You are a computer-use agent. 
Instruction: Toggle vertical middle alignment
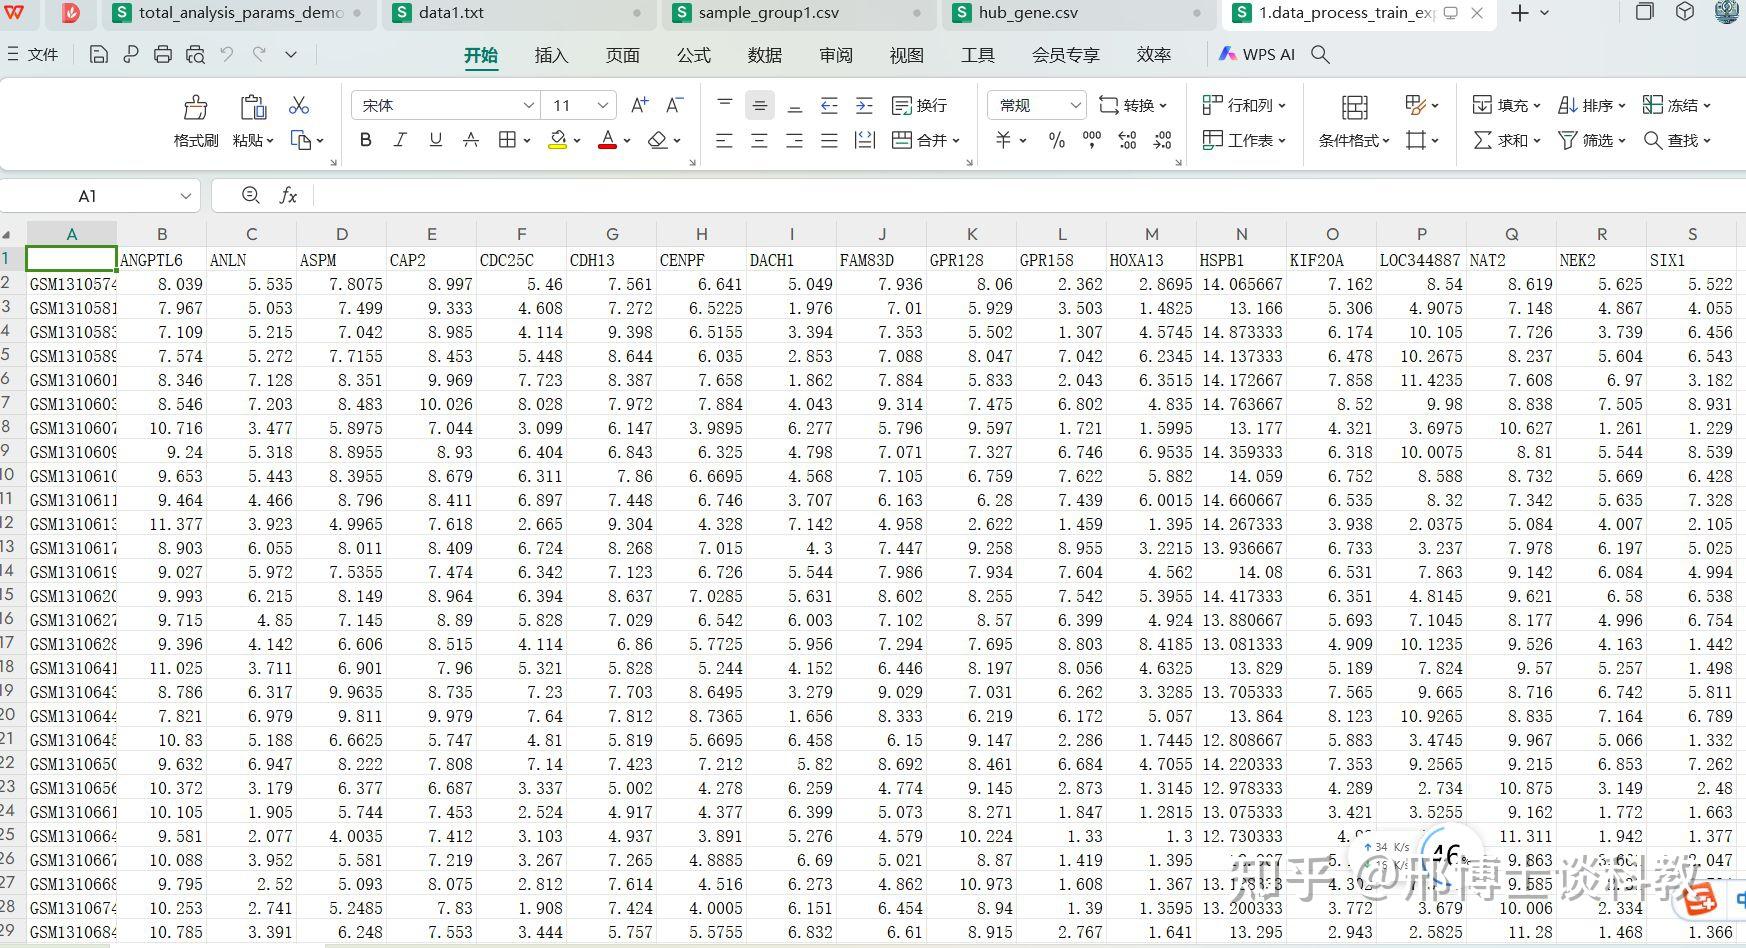760,105
